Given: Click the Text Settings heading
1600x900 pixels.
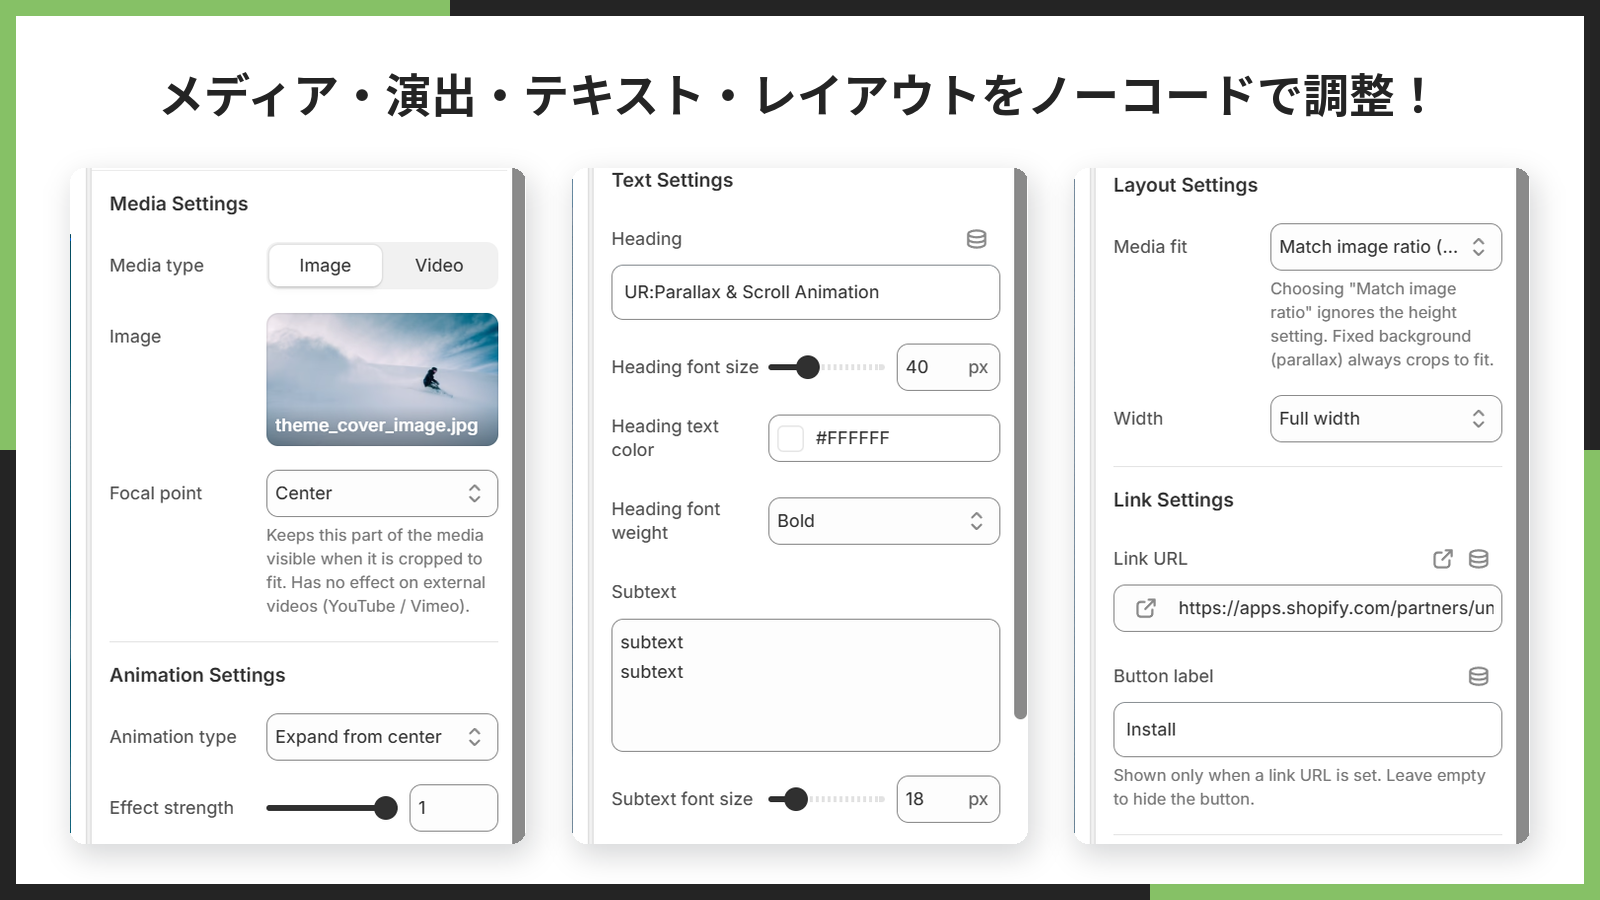Looking at the screenshot, I should tap(673, 180).
